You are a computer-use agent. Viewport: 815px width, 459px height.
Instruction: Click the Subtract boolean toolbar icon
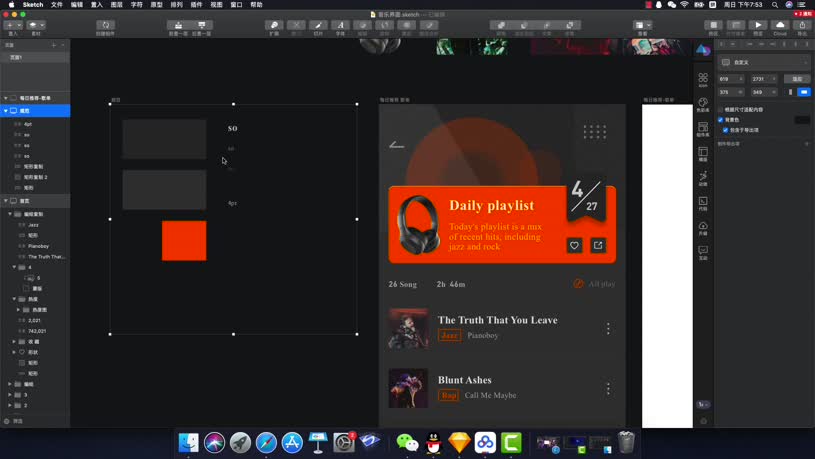(x=524, y=25)
